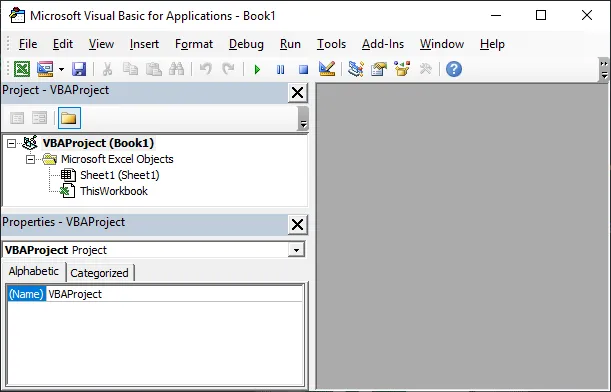The height and width of the screenshot is (392, 611).
Task: Click the Redo arrow icon
Action: (228, 69)
